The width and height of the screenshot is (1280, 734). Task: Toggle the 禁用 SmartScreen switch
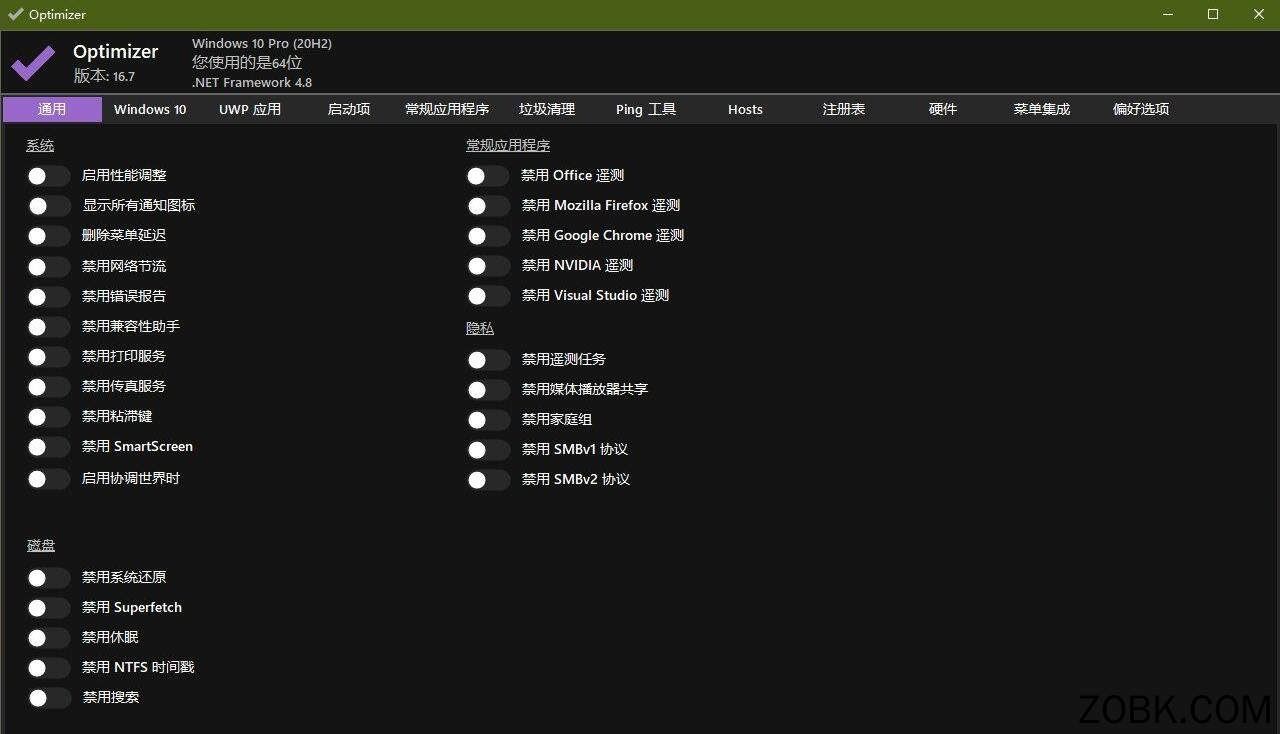(x=47, y=446)
